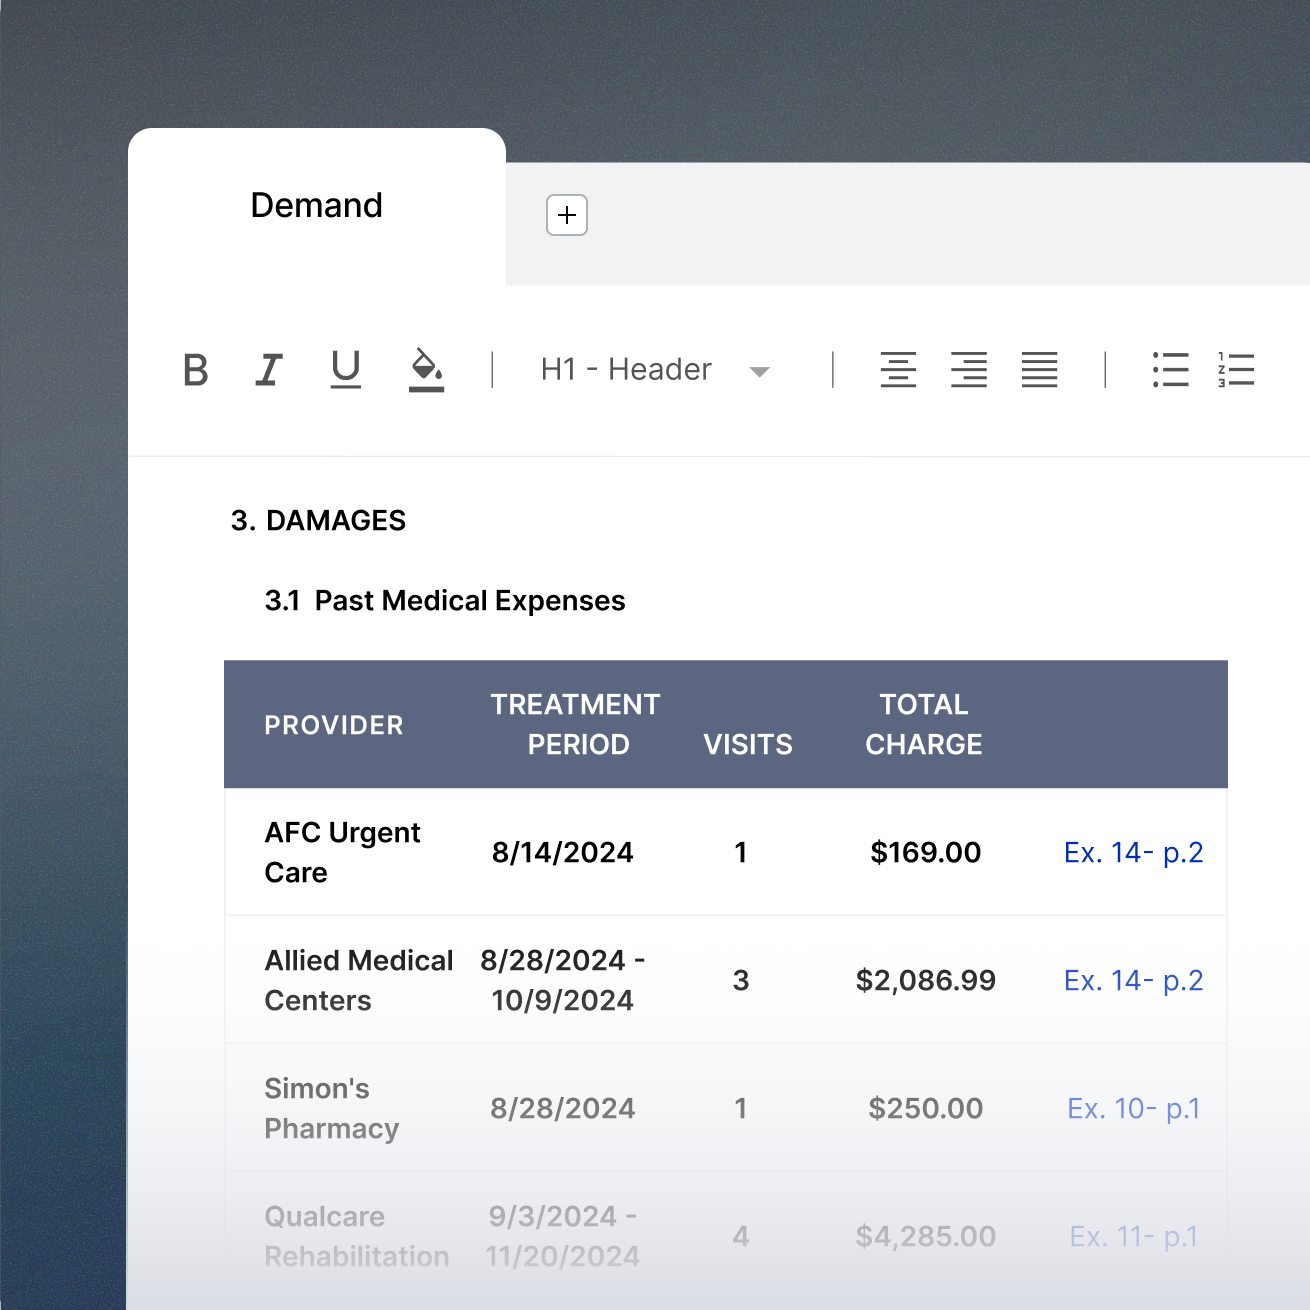Add a new tab with plus button
The width and height of the screenshot is (1310, 1310).
(567, 215)
